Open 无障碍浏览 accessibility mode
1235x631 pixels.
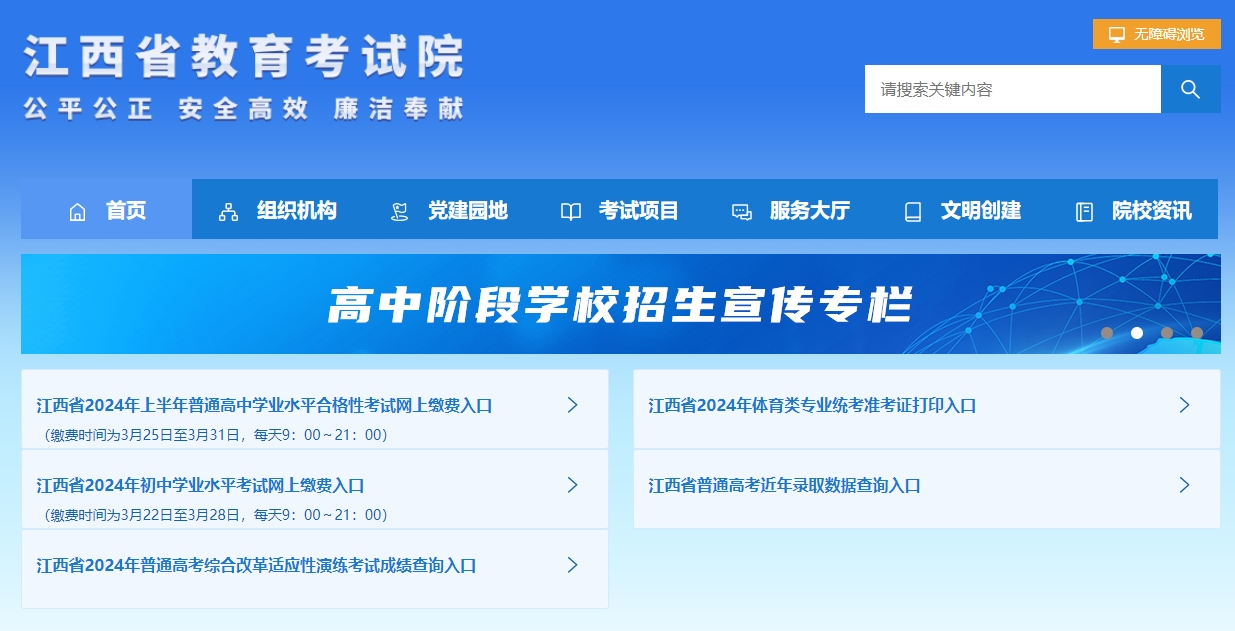tap(1155, 33)
